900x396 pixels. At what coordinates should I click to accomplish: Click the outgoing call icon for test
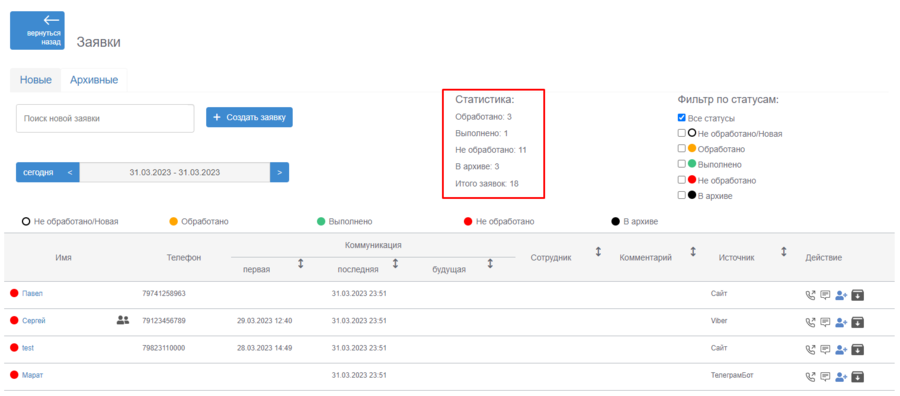point(810,350)
